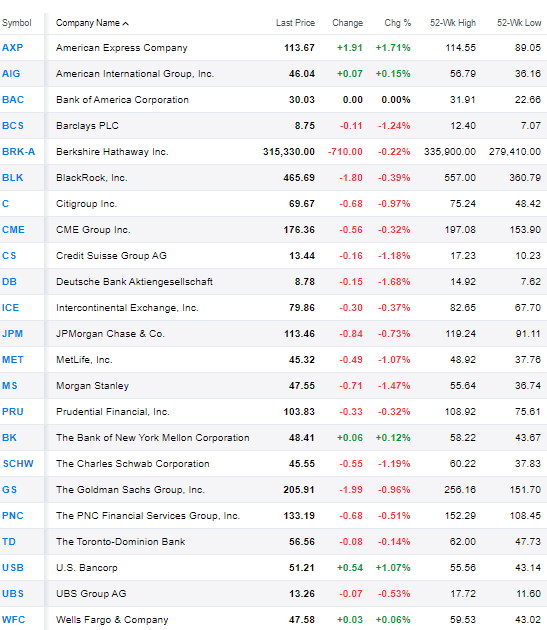
Task: Select Credit Suisse Group AG name
Action: click(x=111, y=256)
